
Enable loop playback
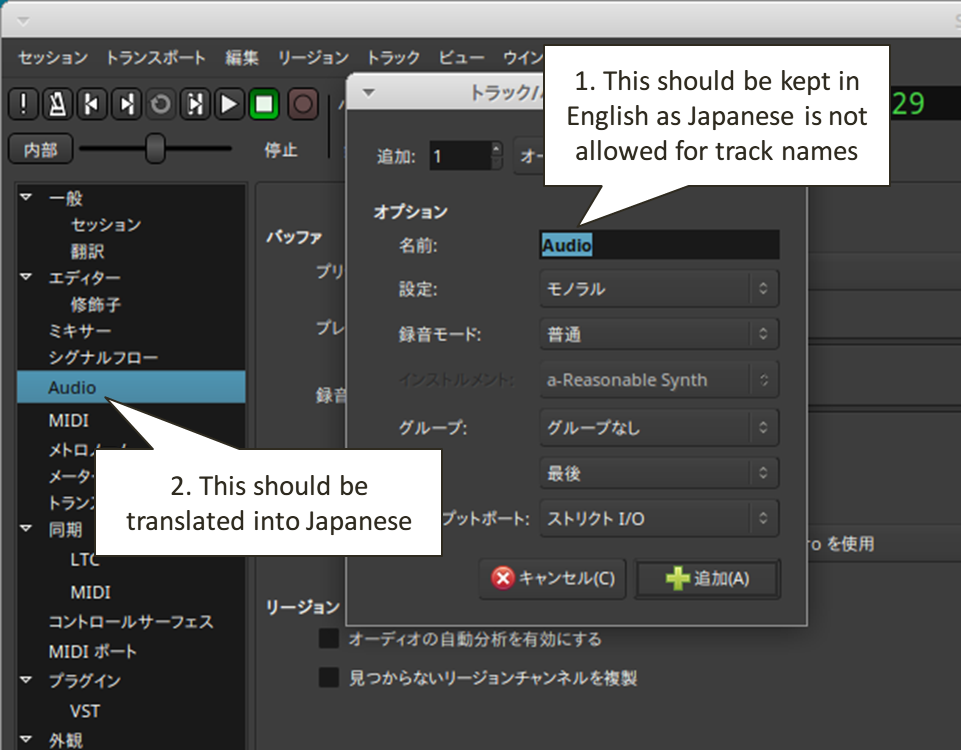tap(160, 104)
